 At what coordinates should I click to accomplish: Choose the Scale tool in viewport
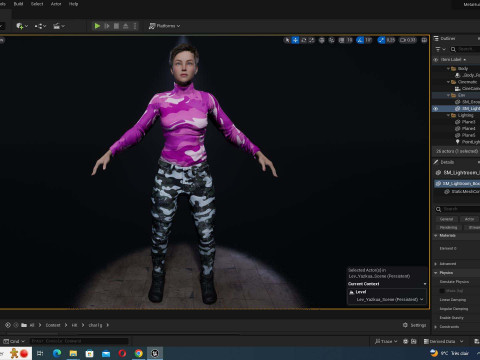pyautogui.click(x=312, y=40)
